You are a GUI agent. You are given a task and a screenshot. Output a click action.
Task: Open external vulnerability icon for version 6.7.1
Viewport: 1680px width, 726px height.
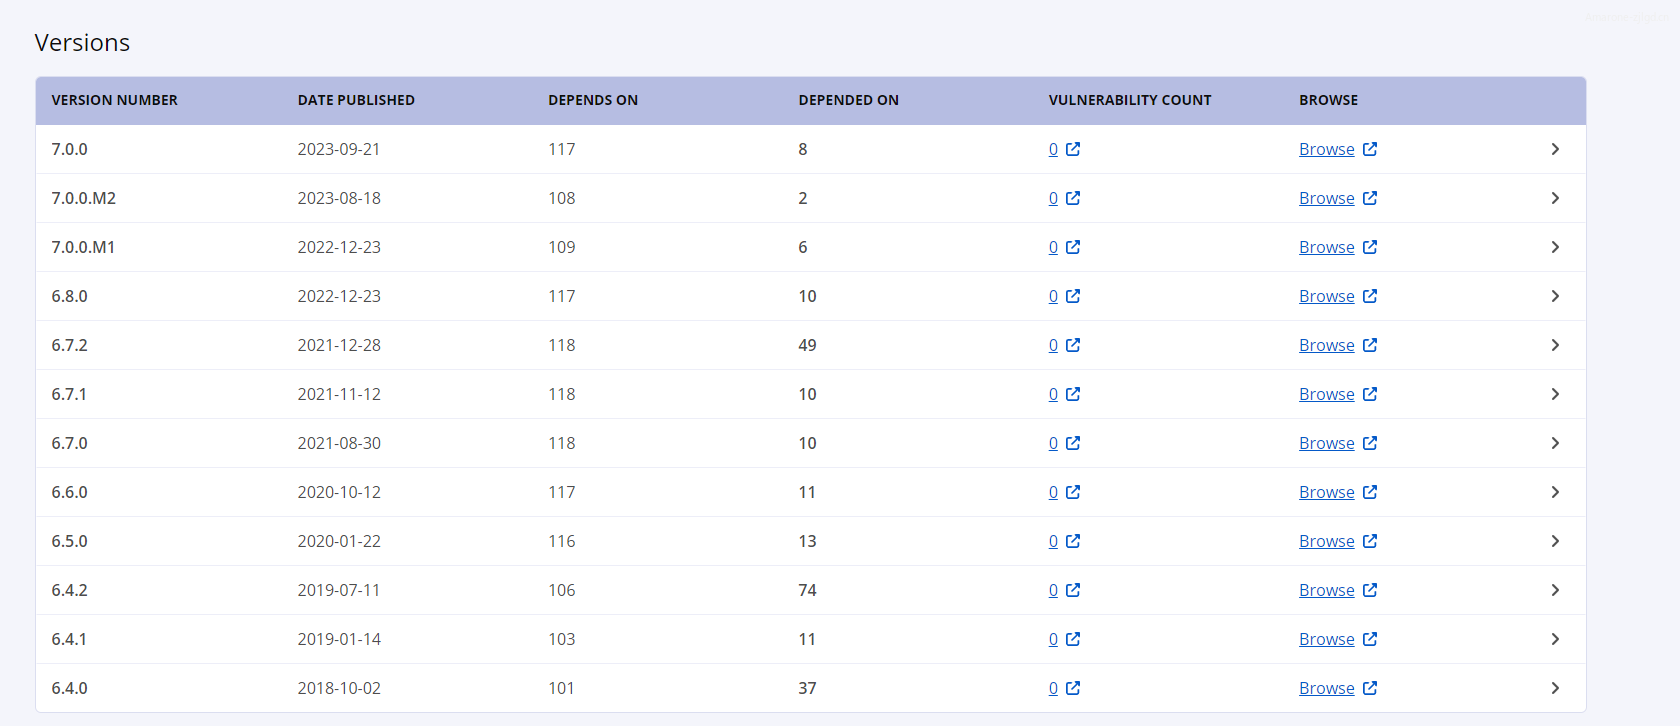(x=1073, y=394)
